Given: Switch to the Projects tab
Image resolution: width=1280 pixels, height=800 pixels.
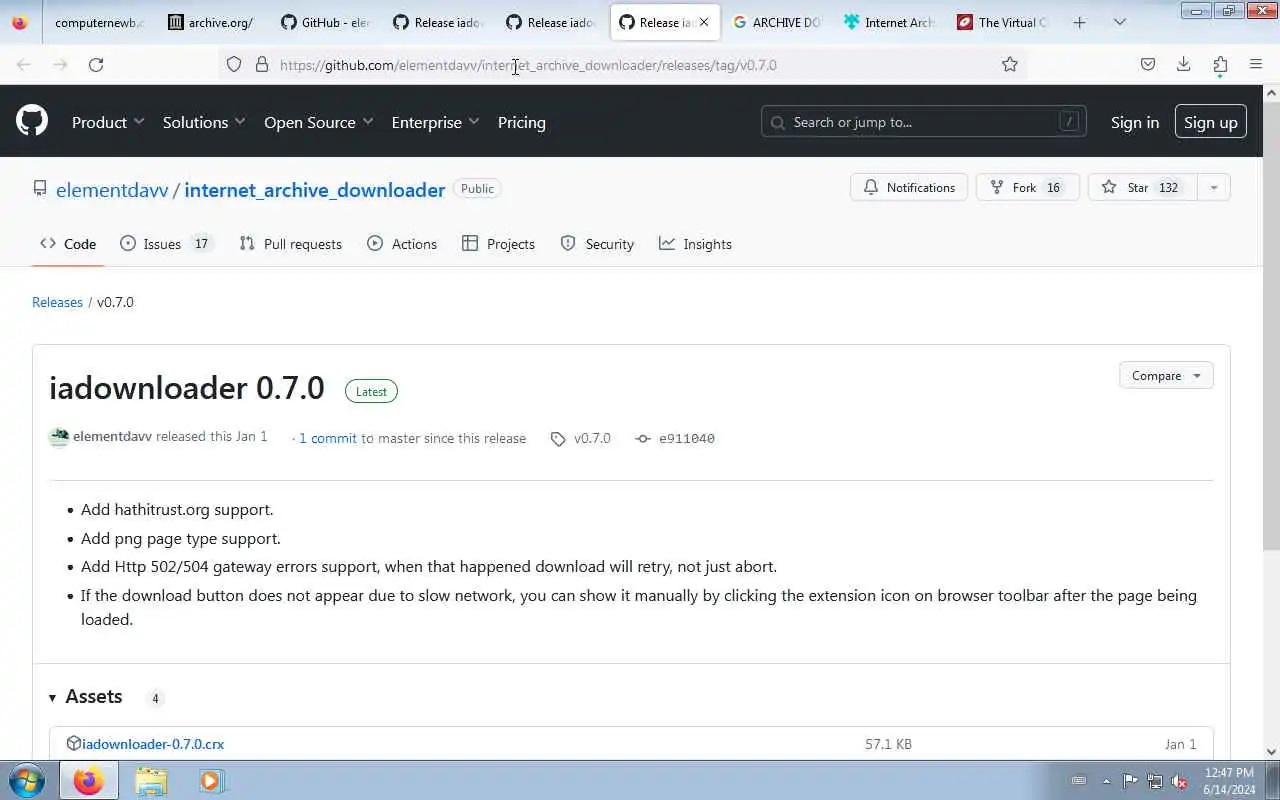Looking at the screenshot, I should tap(499, 244).
